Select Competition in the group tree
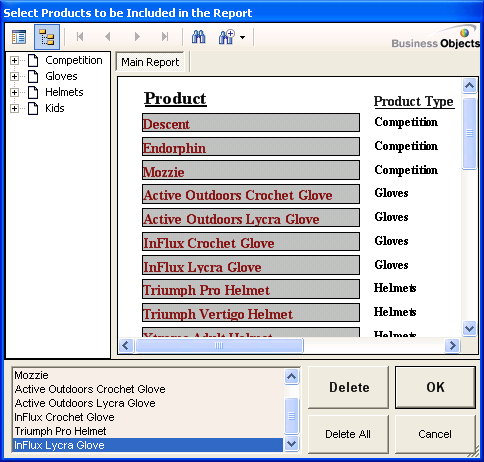 click(74, 60)
